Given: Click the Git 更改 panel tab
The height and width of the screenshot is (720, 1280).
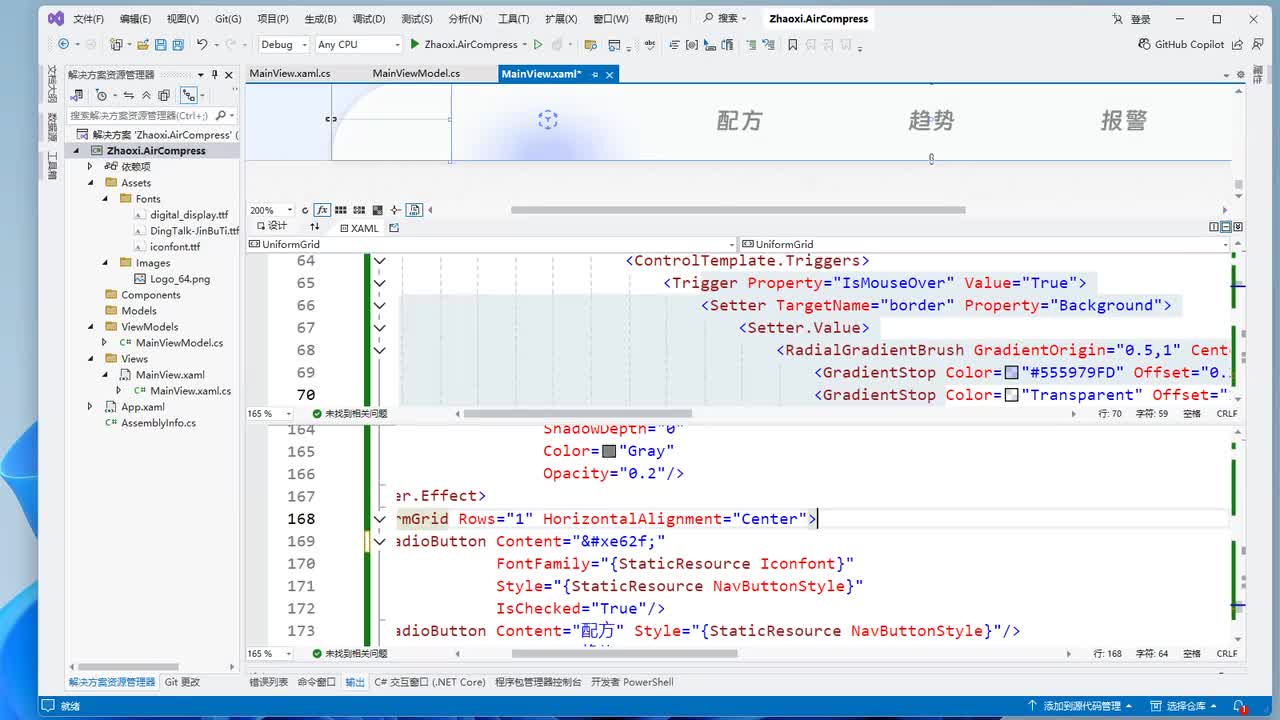Looking at the screenshot, I should 182,682.
